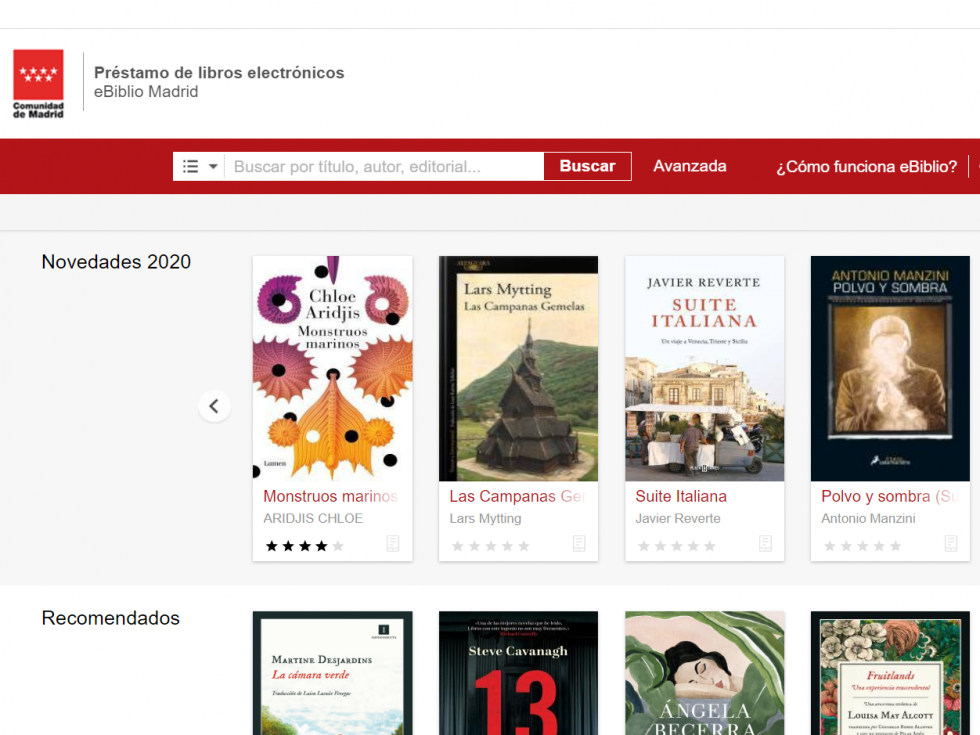Click ebook format icon on Suite Italiana
The image size is (980, 735).
point(765,544)
